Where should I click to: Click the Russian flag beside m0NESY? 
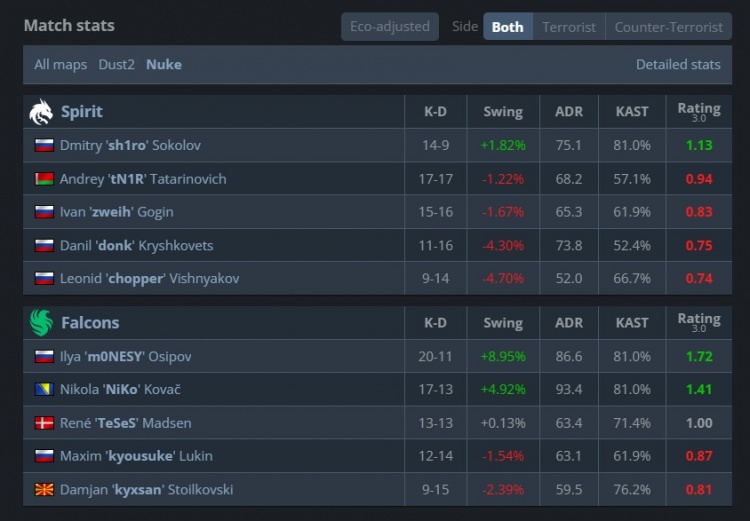click(43, 356)
